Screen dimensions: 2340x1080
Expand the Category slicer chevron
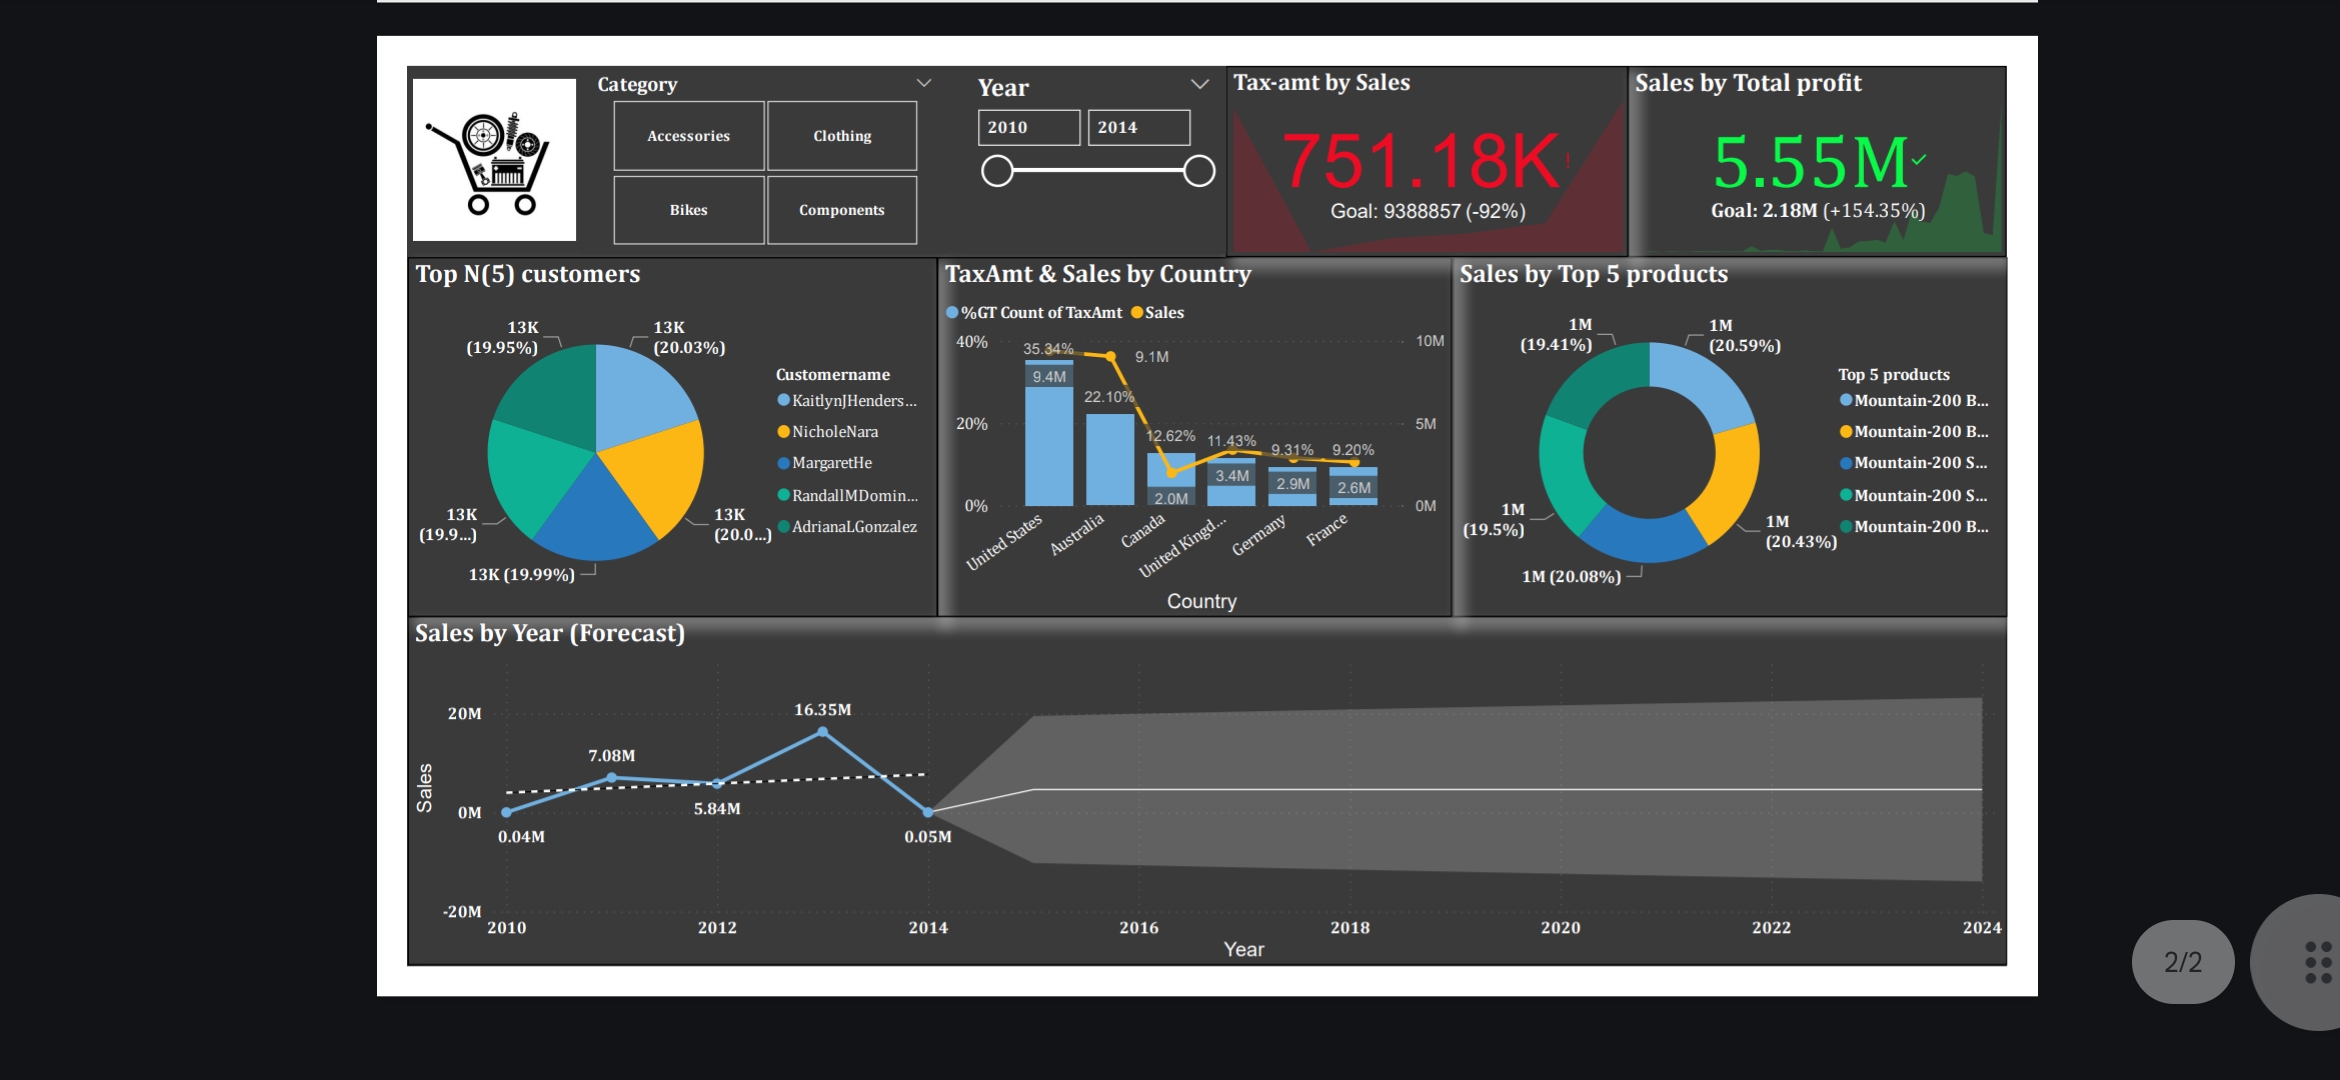coord(924,83)
